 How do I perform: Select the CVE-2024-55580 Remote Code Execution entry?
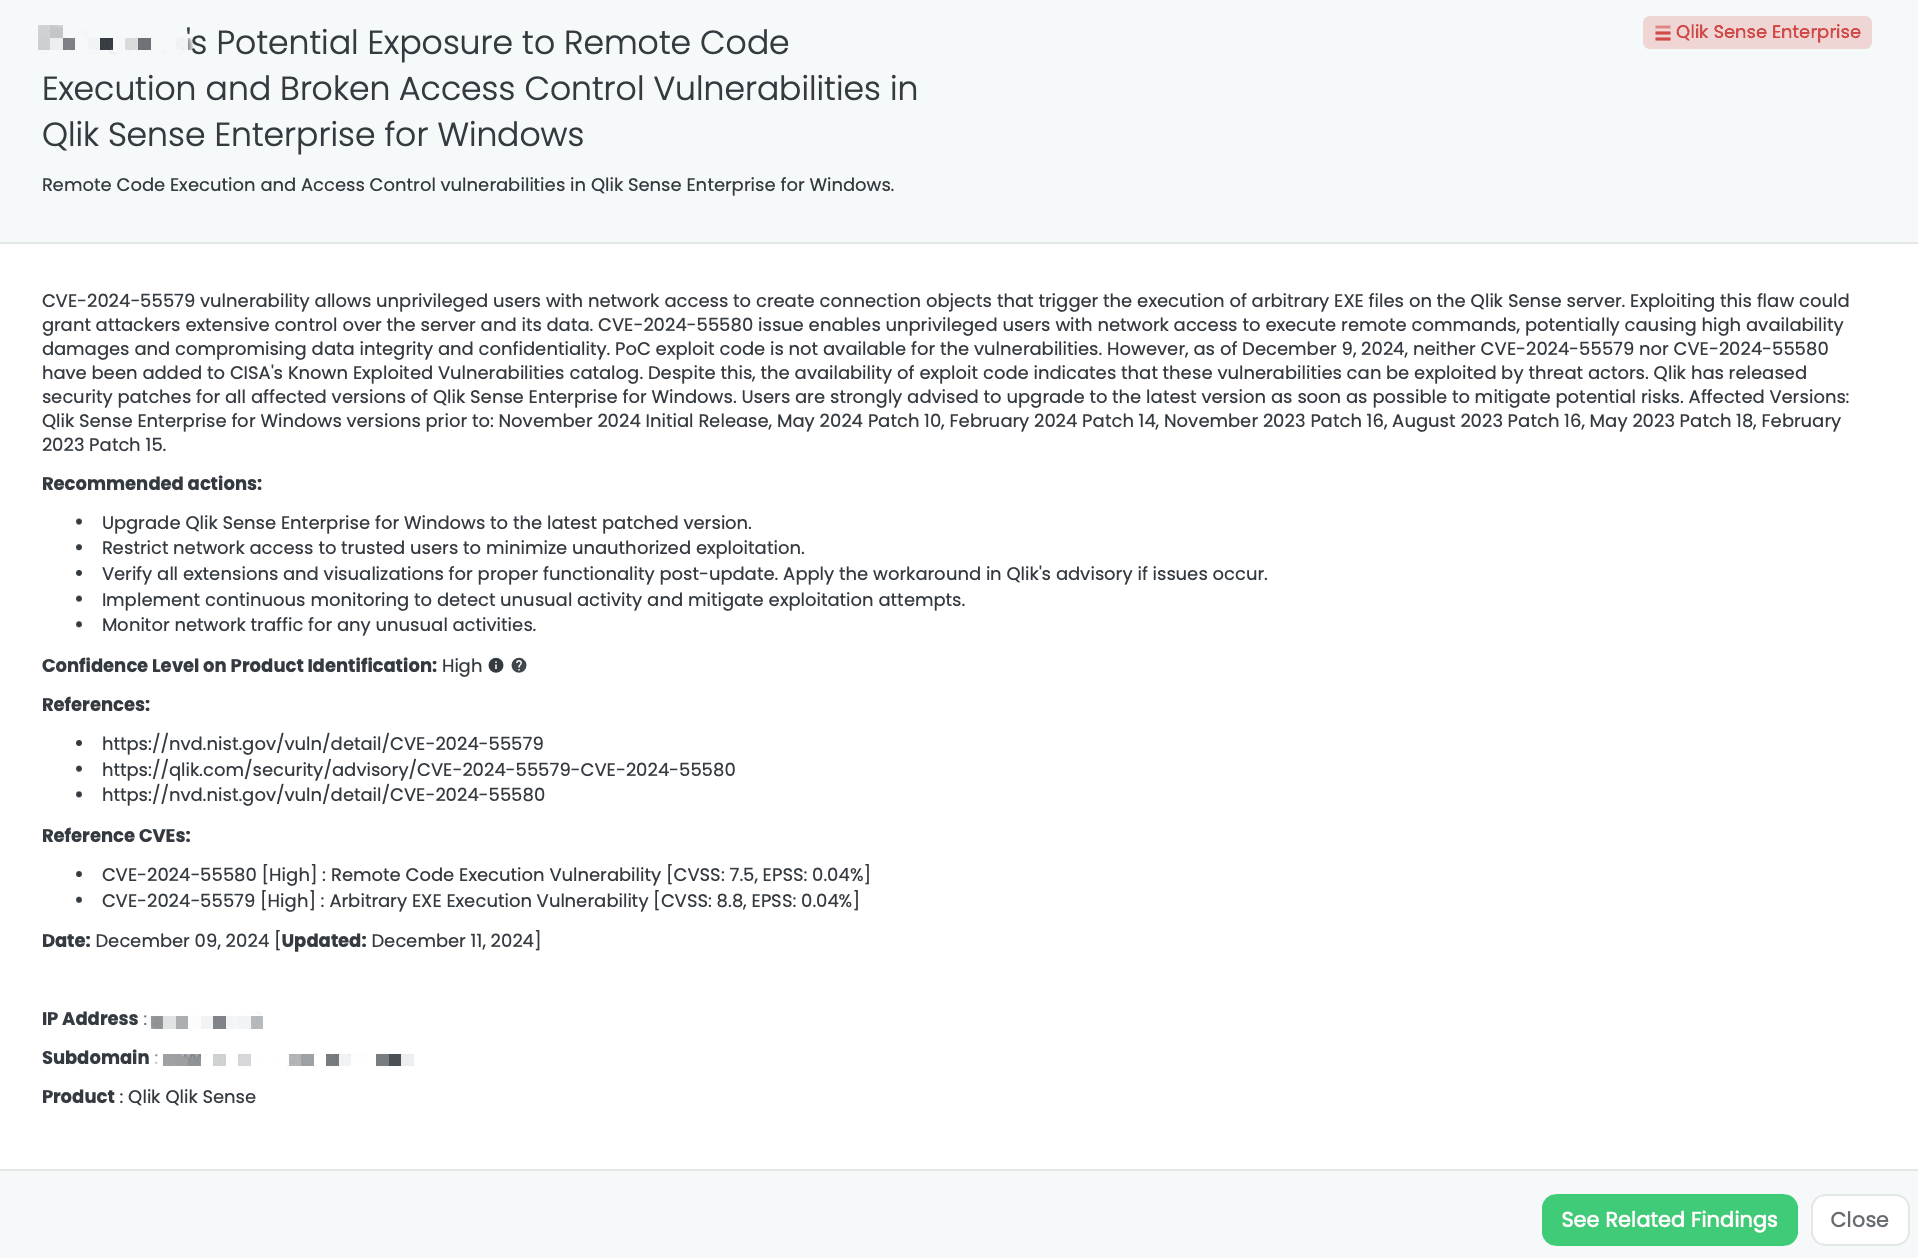[x=486, y=875]
